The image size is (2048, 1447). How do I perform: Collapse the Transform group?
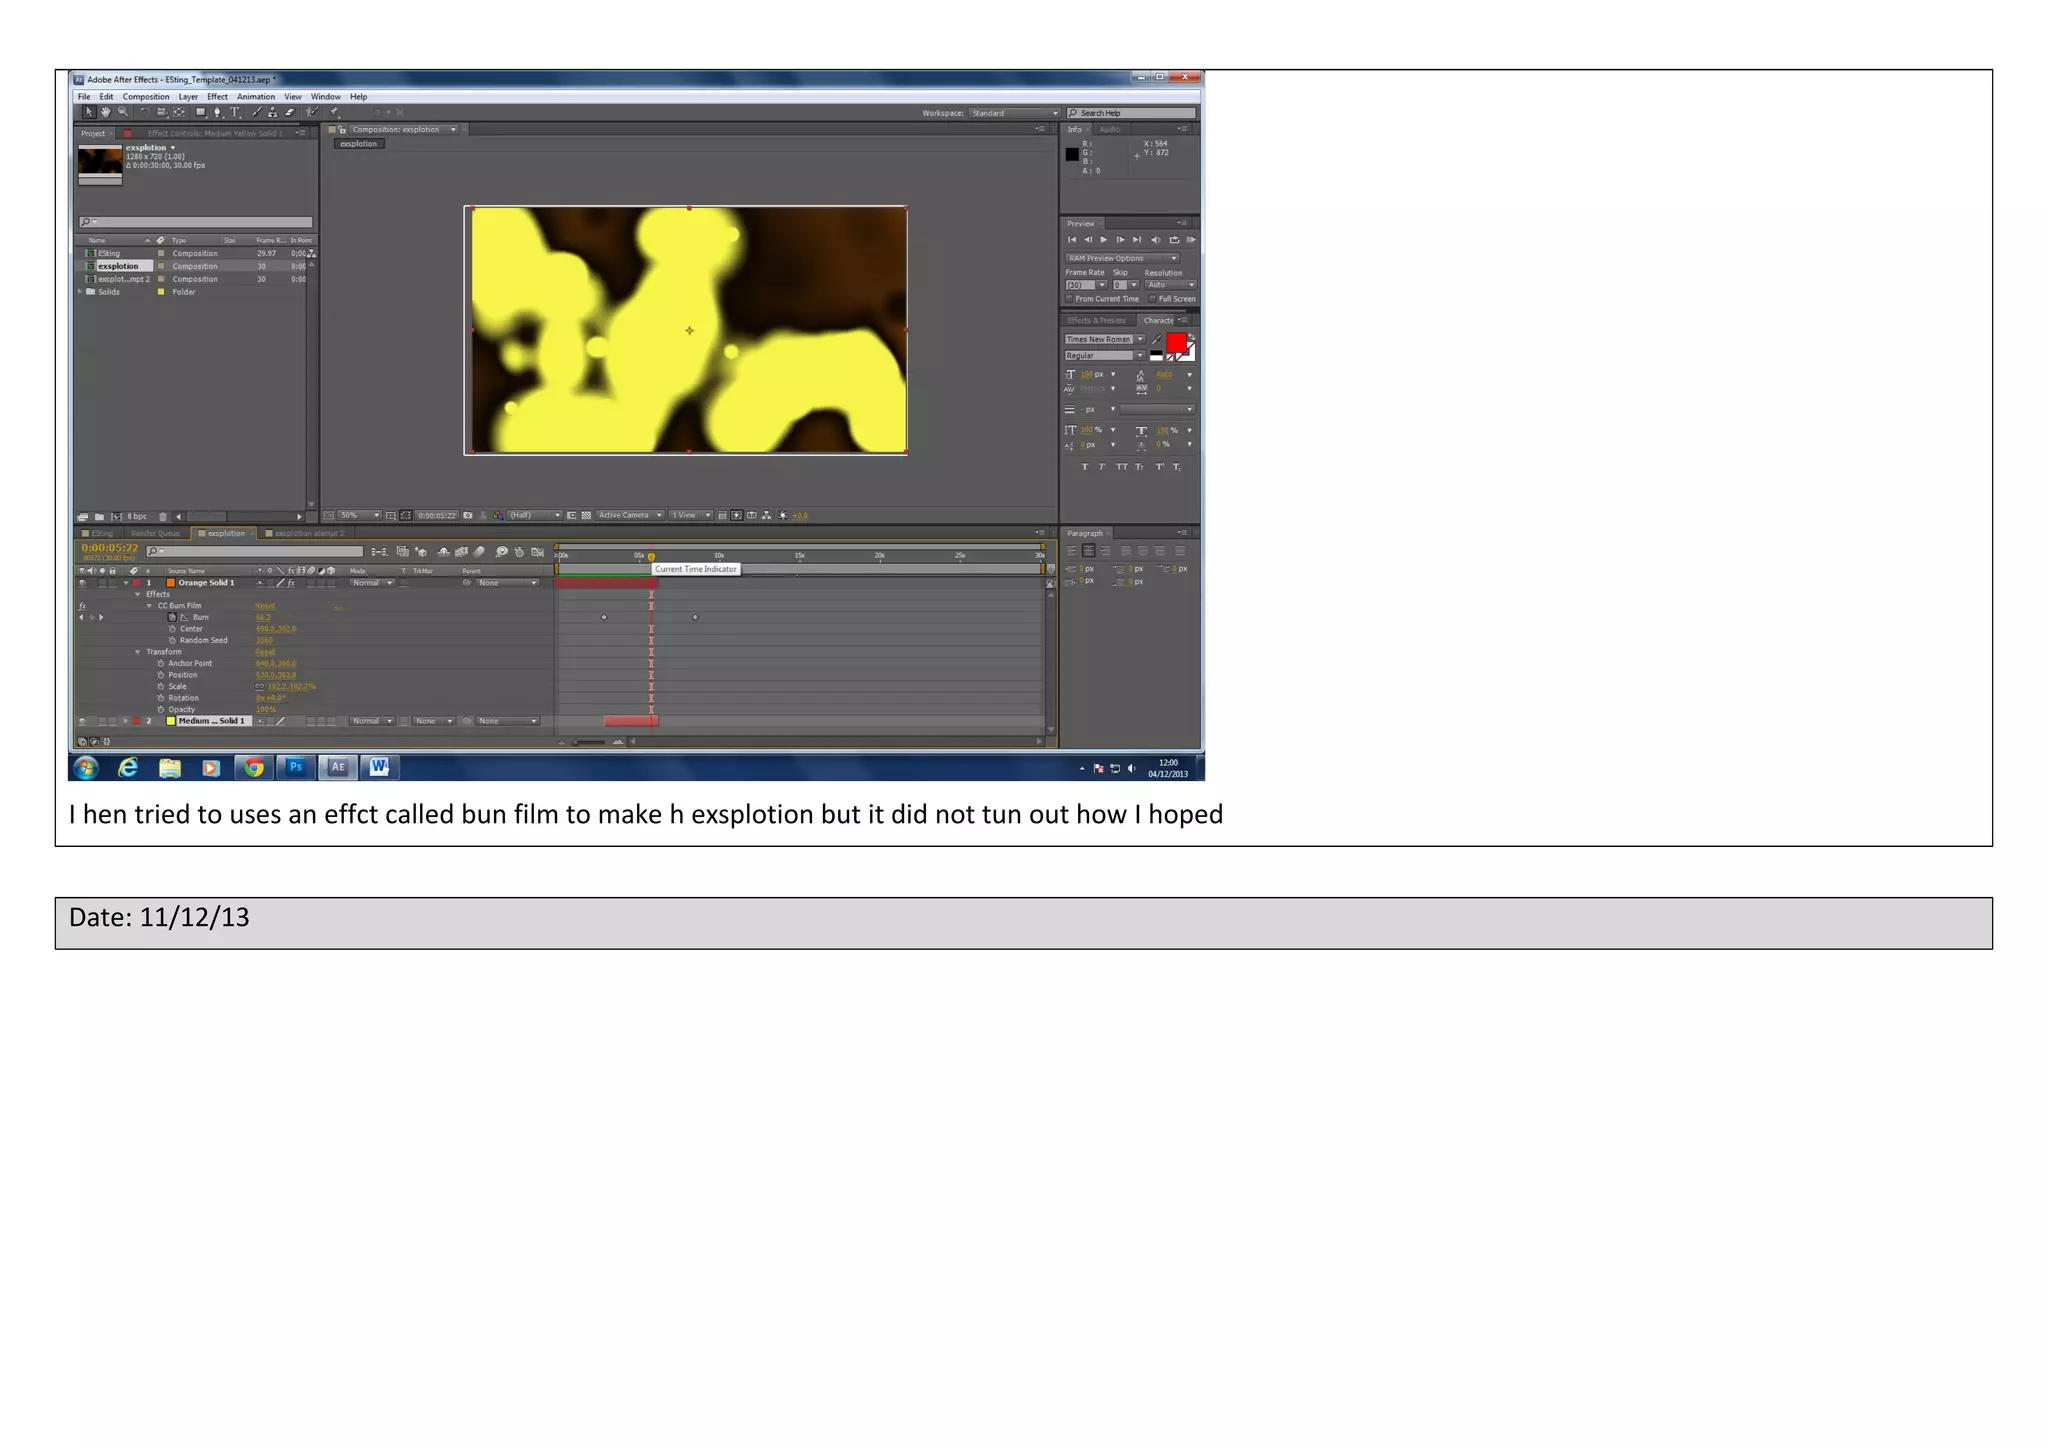138,652
